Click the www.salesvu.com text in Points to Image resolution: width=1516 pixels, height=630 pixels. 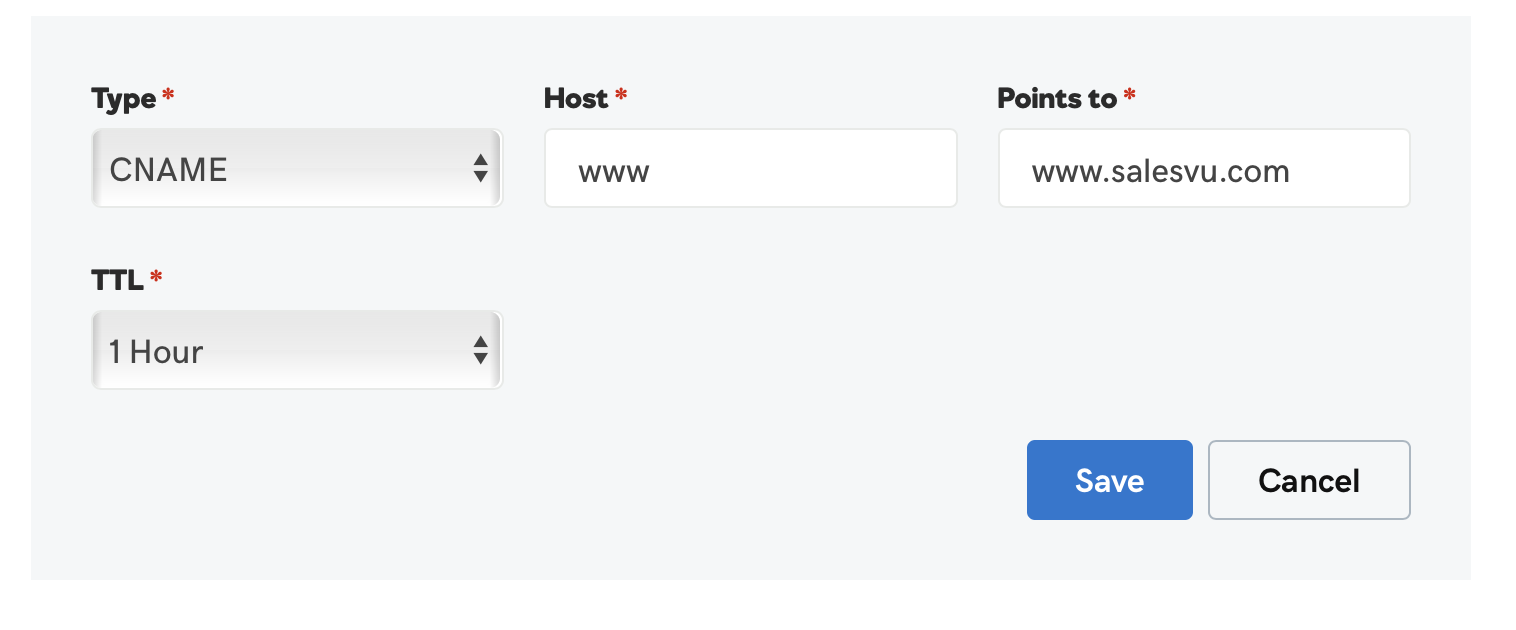pos(1160,171)
